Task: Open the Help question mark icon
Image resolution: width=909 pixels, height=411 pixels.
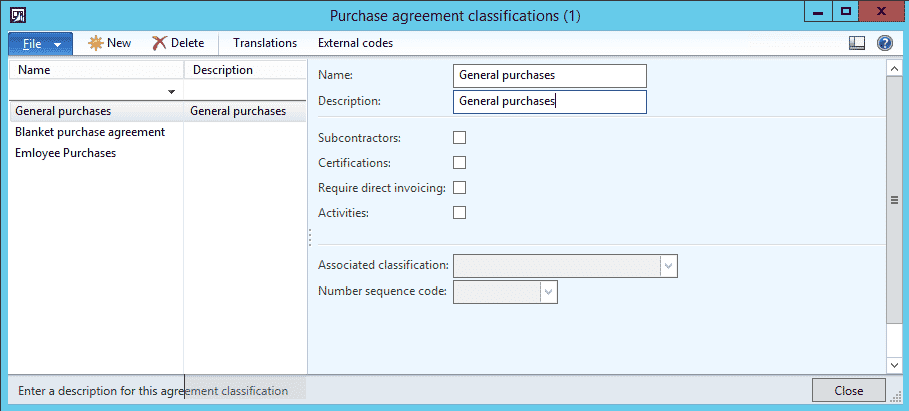Action: (885, 43)
